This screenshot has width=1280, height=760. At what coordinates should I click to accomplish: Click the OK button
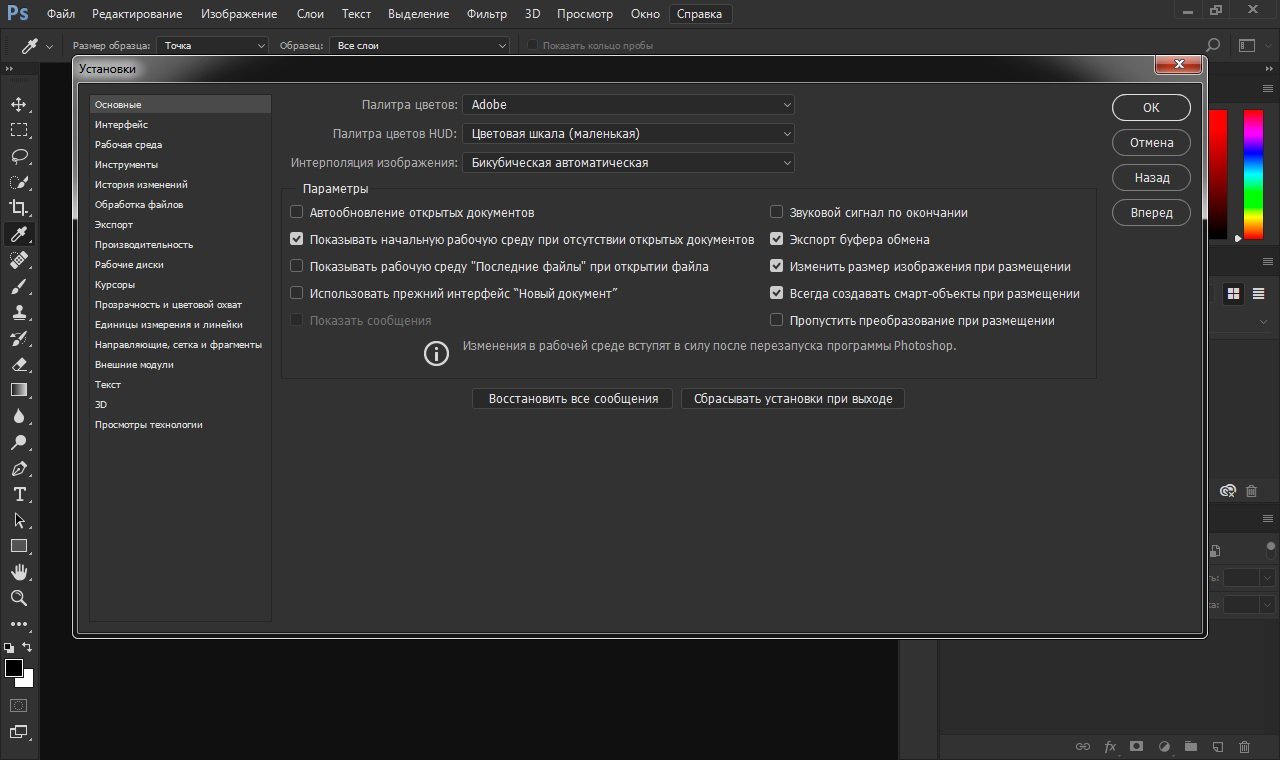(x=1151, y=107)
